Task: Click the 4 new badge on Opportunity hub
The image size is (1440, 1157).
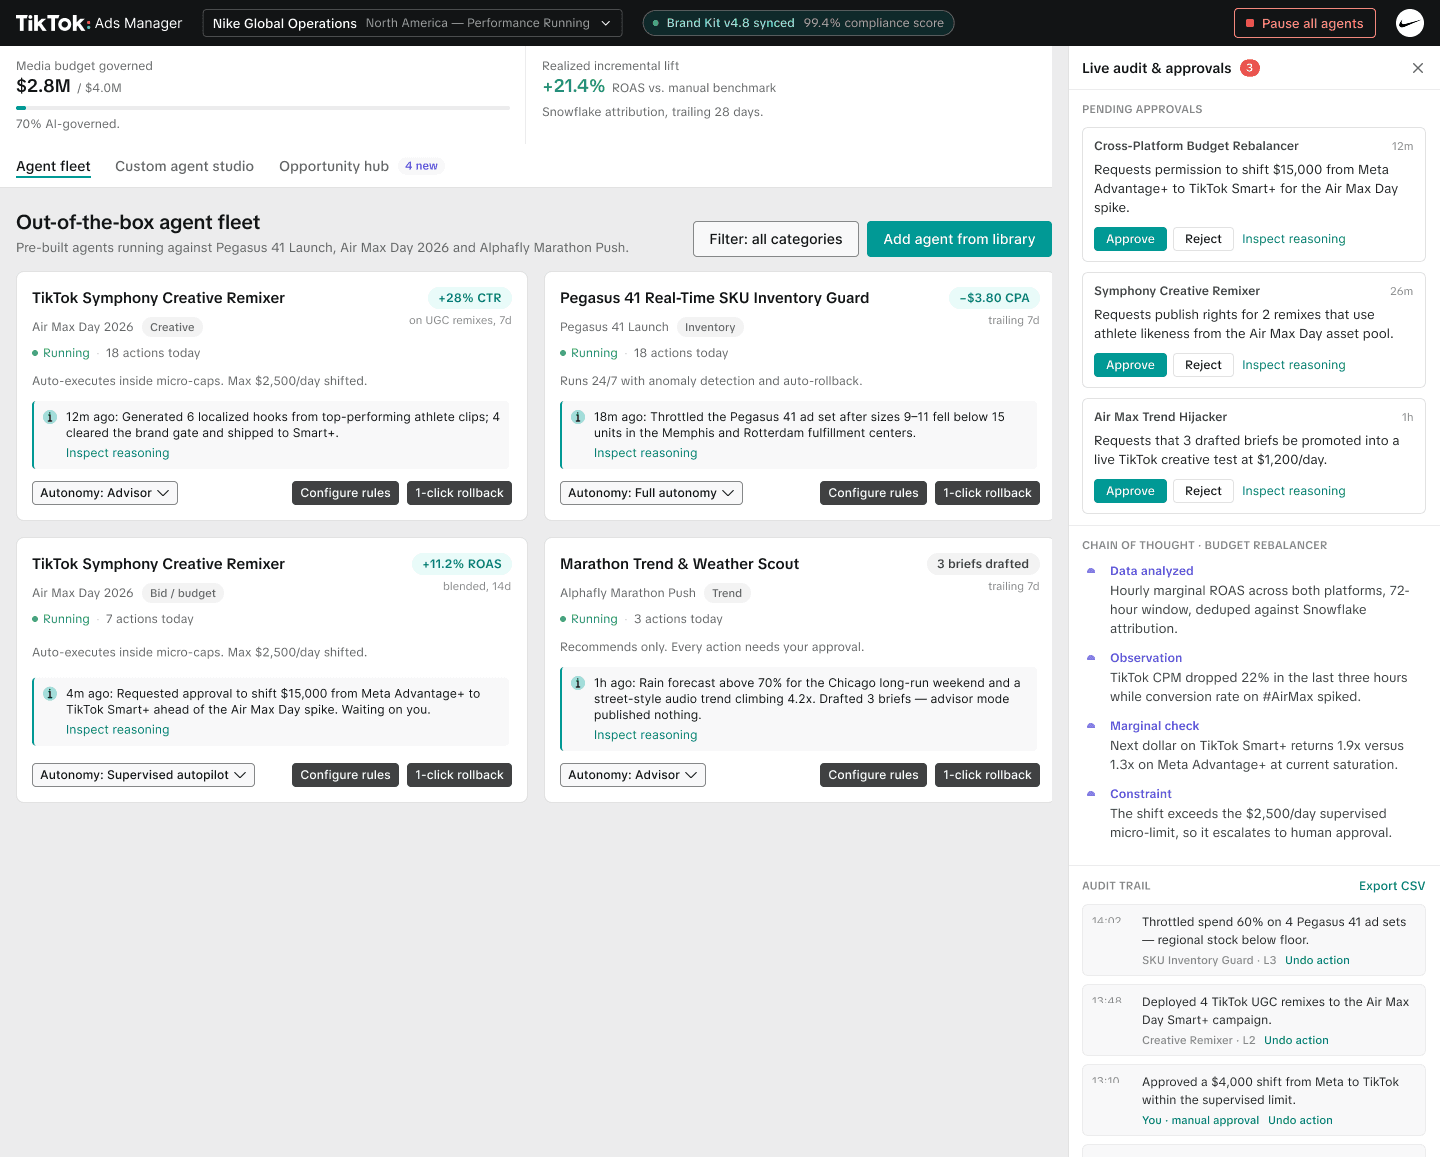Action: click(x=421, y=166)
